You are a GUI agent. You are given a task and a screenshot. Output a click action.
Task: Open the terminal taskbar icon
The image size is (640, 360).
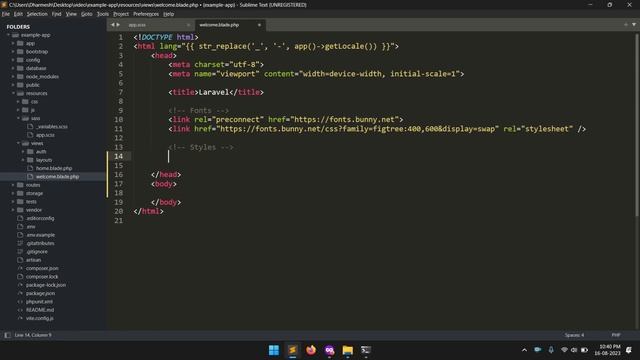[366, 350]
